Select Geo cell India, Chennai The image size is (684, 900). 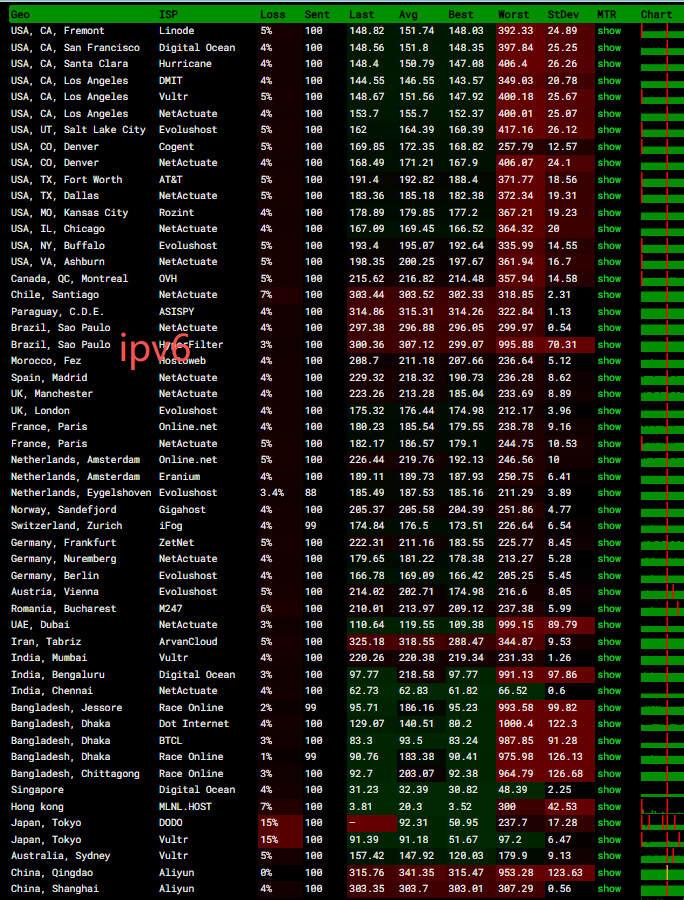[x=52, y=691]
